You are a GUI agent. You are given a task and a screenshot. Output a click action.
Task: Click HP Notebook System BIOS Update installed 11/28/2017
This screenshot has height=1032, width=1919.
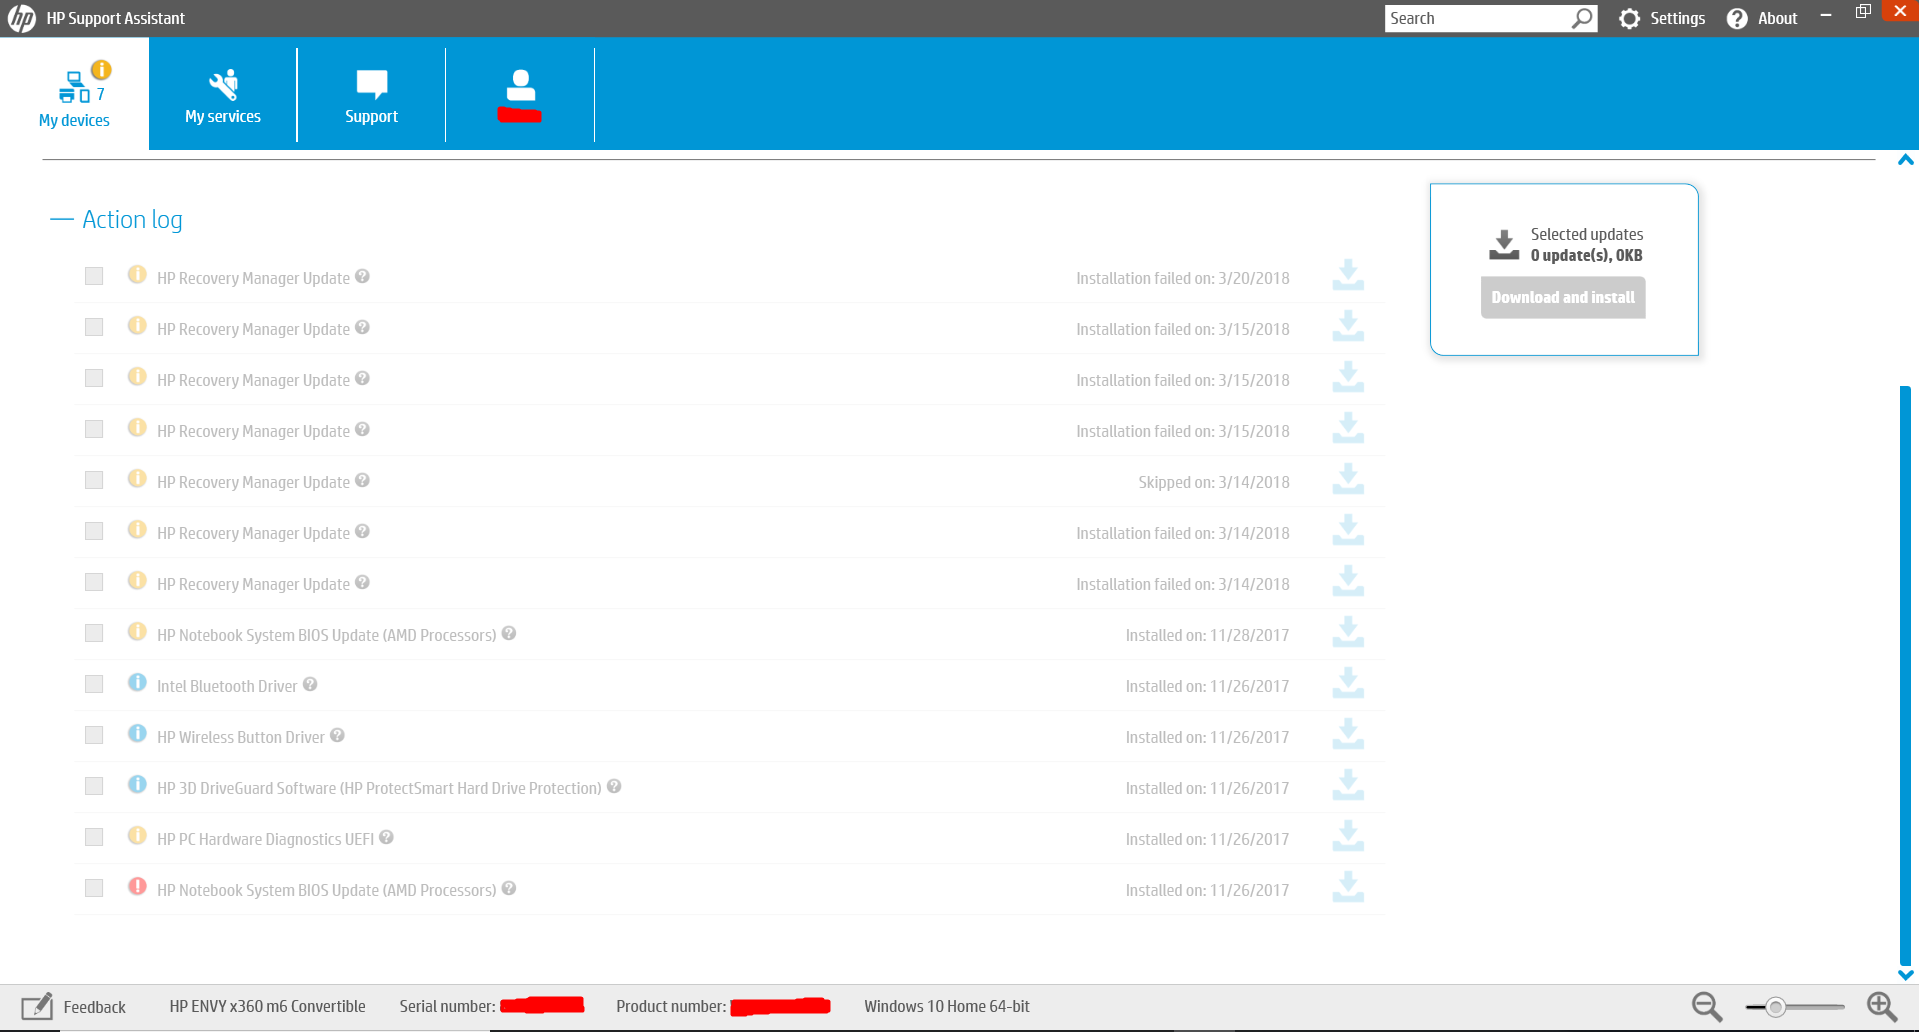coord(326,635)
